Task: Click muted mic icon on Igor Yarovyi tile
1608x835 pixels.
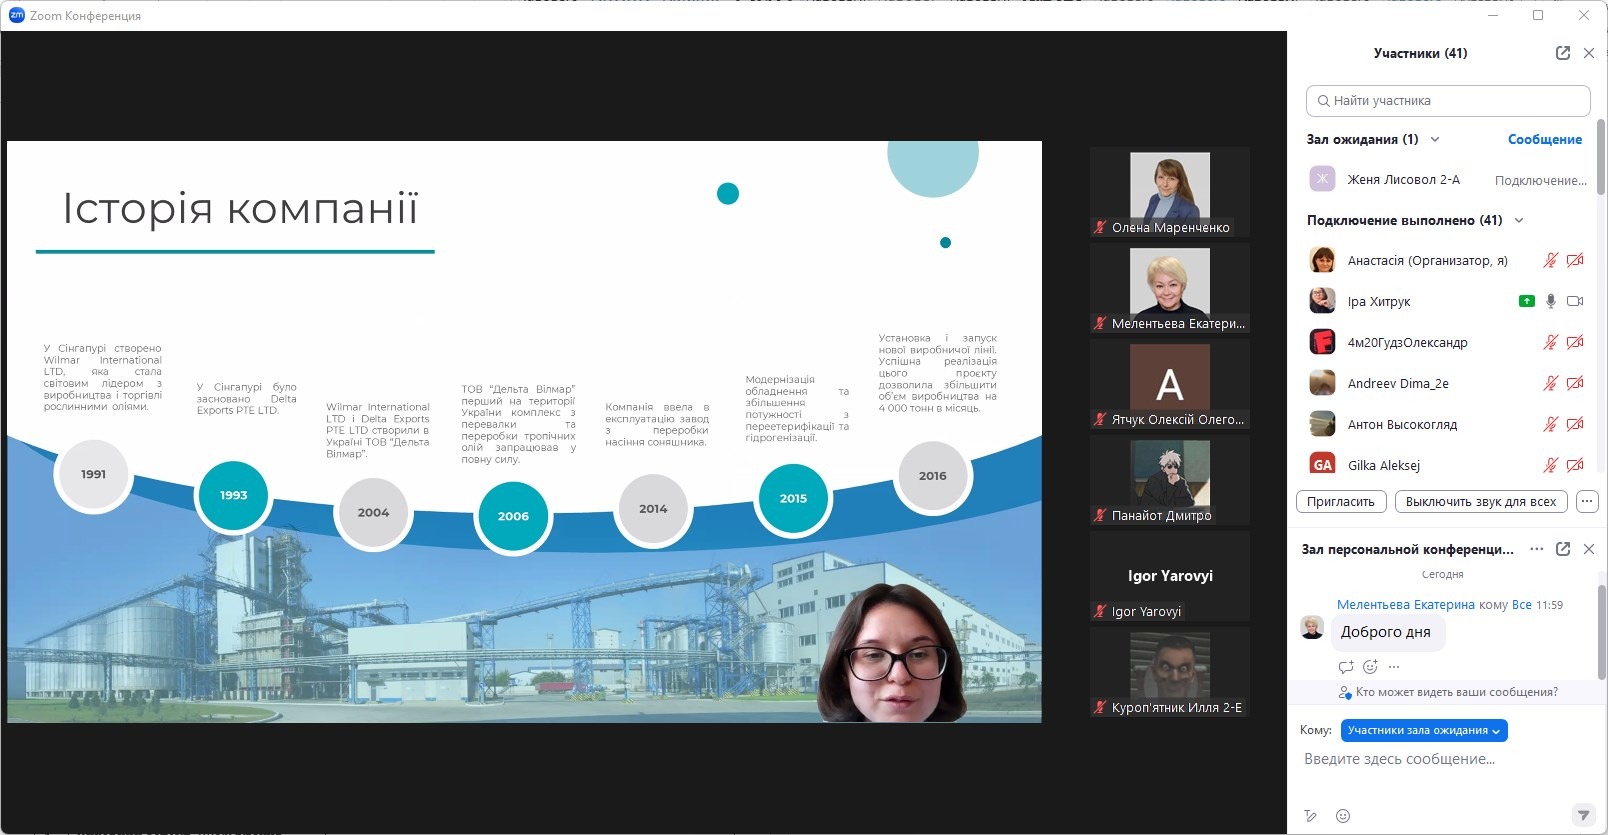Action: 1100,612
